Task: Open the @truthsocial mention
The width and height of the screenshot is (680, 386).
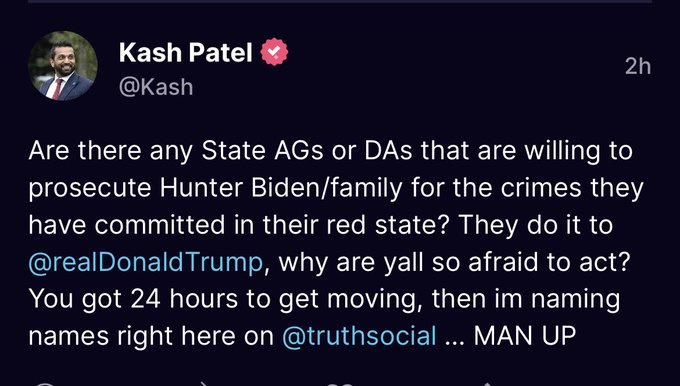Action: [x=359, y=336]
